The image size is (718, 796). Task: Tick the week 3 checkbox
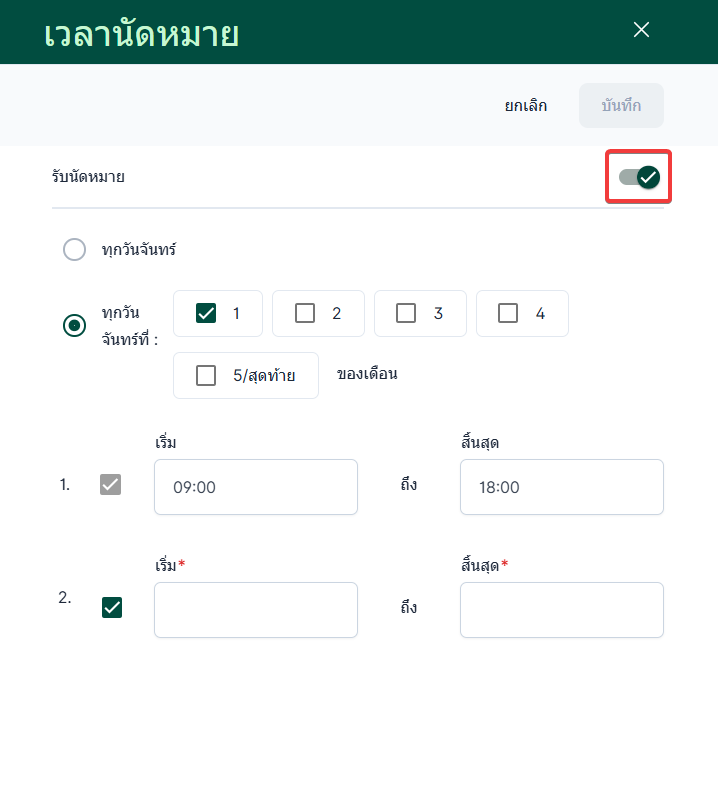406,313
